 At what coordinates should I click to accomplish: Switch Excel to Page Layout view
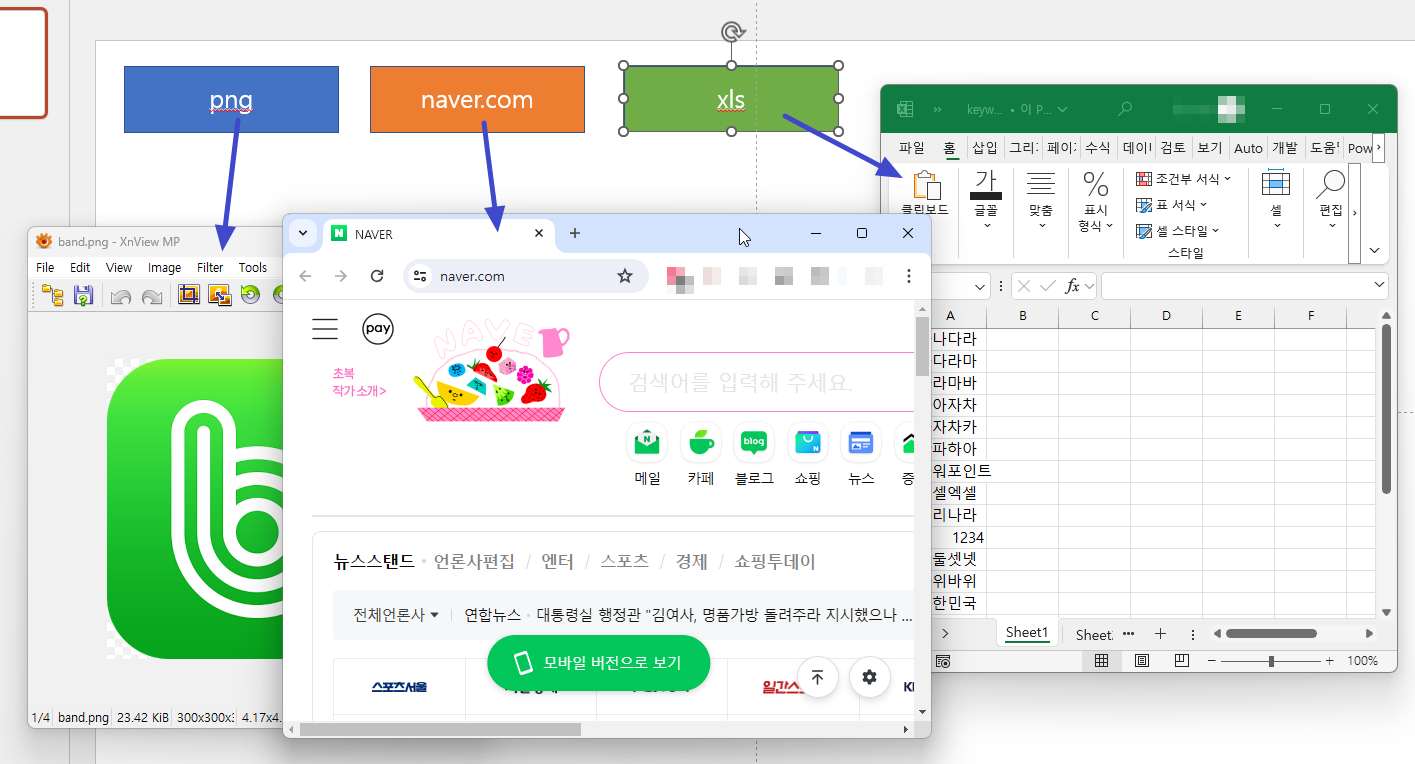point(1142,661)
